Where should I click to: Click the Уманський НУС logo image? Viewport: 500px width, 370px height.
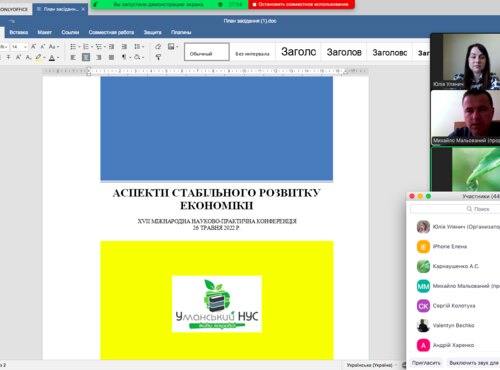tap(217, 304)
